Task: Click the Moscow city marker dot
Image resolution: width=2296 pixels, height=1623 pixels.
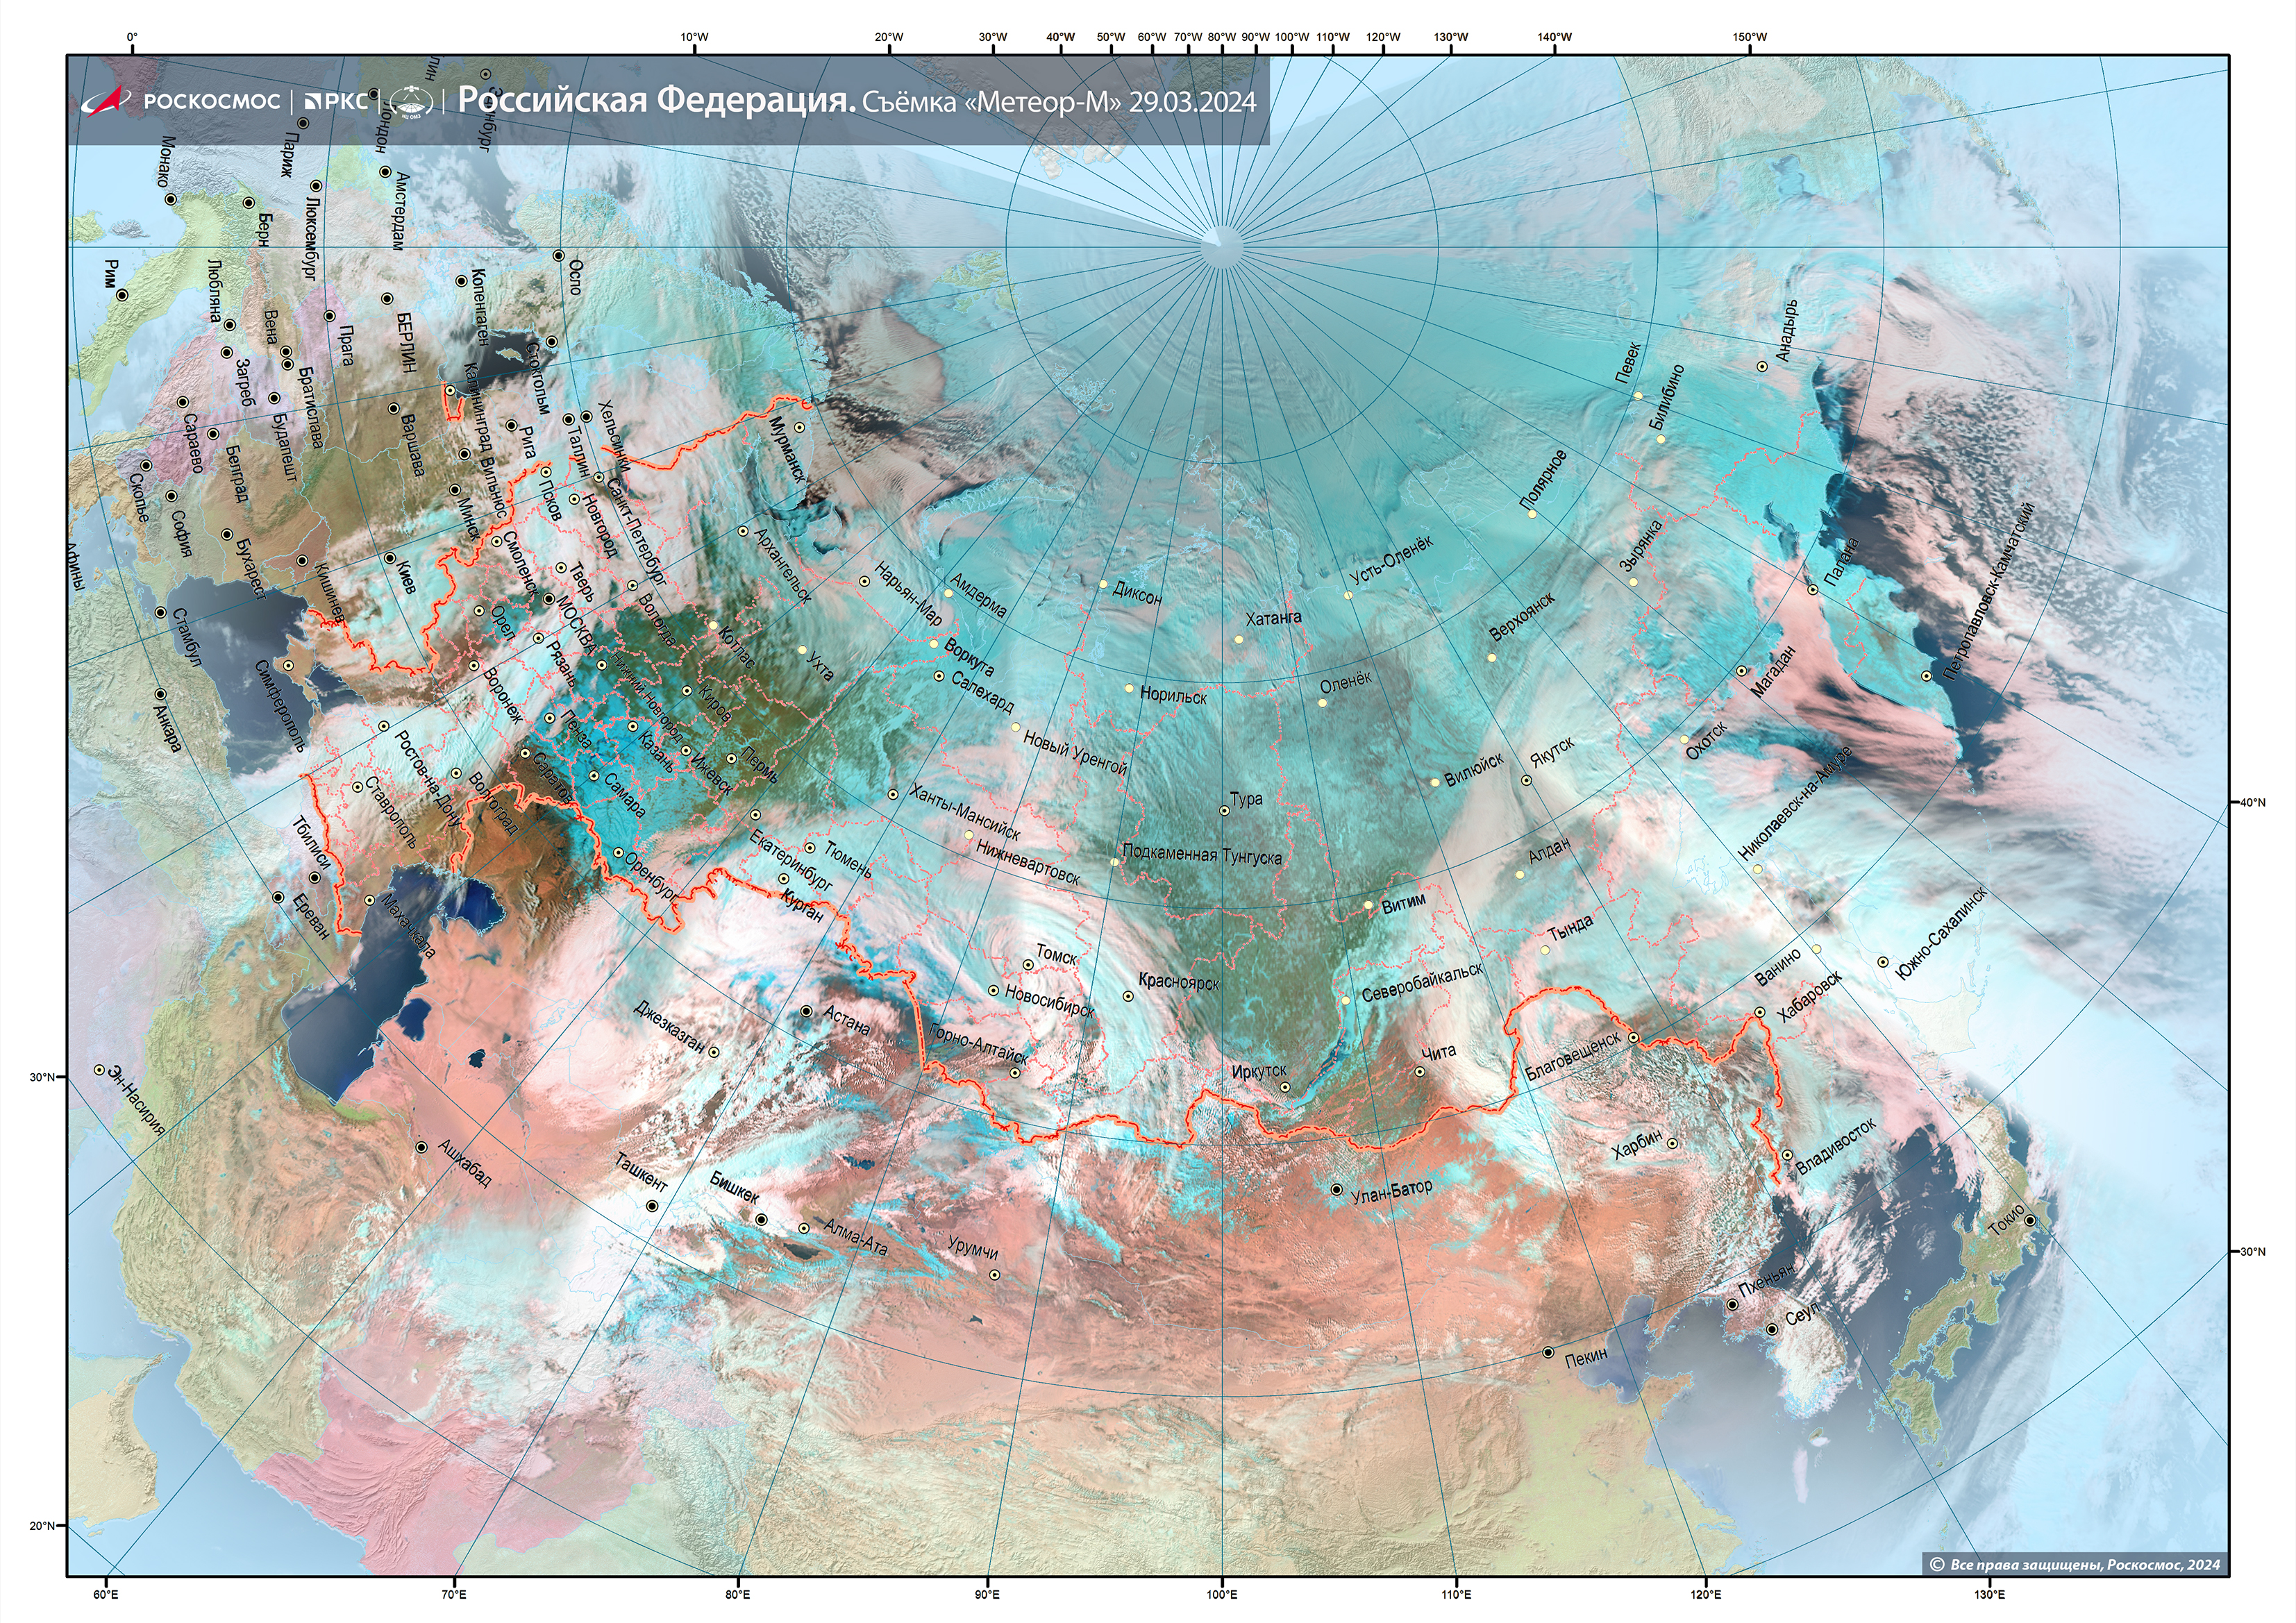Action: click(548, 600)
